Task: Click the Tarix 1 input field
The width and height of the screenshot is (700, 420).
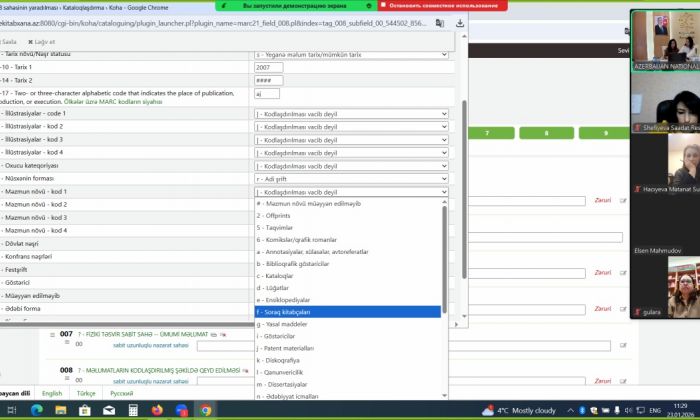Action: [269, 68]
